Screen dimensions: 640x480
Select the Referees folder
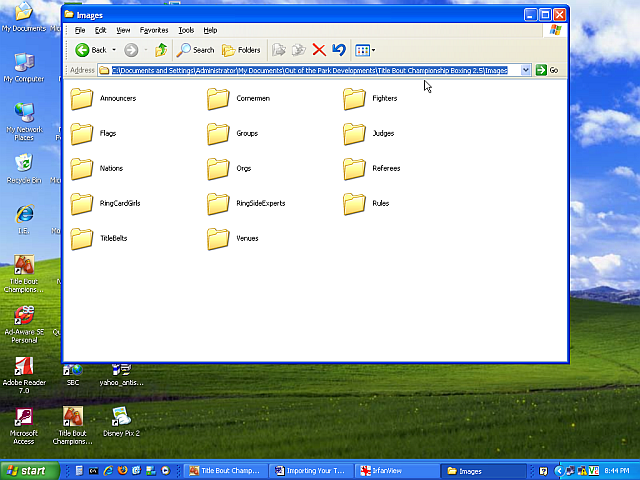point(372,169)
